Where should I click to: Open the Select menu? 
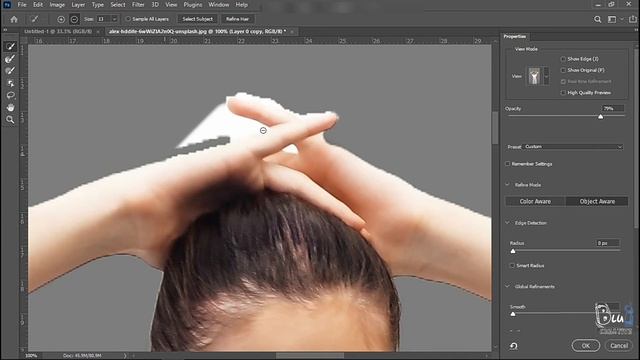pos(118,5)
